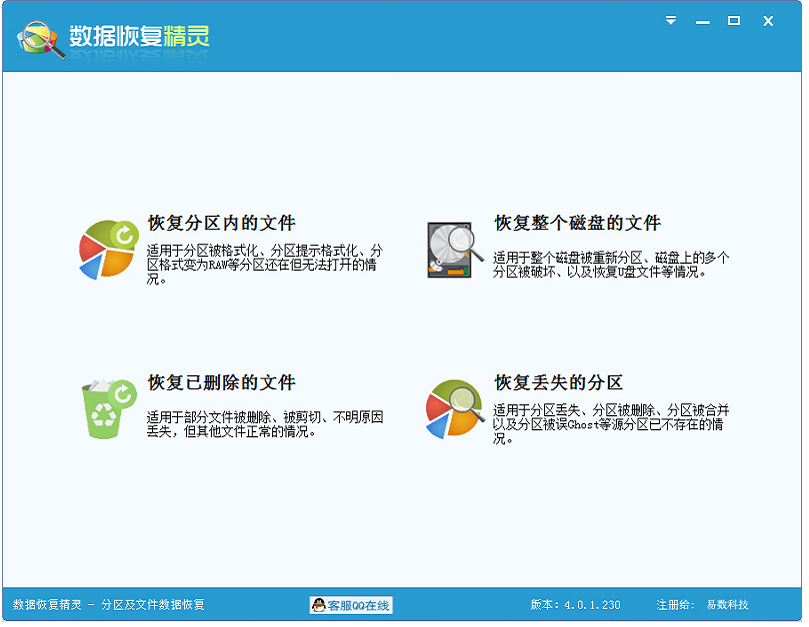The width and height of the screenshot is (809, 627).
Task: Close the 数据恢复精灵 window
Action: [768, 21]
